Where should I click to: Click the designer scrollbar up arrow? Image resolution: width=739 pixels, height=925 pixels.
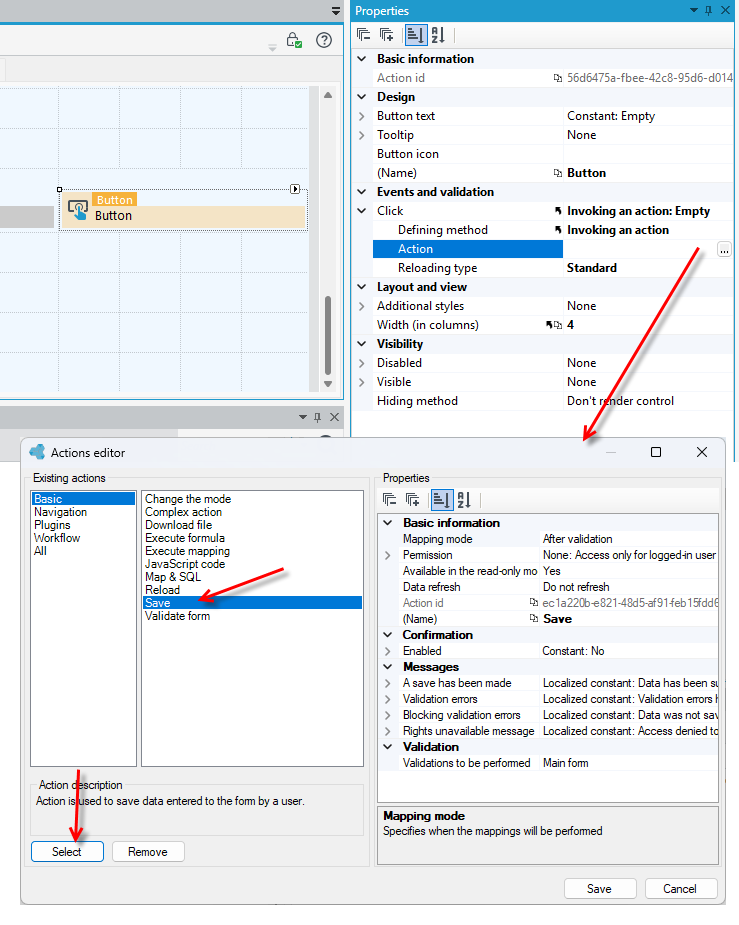click(x=328, y=95)
